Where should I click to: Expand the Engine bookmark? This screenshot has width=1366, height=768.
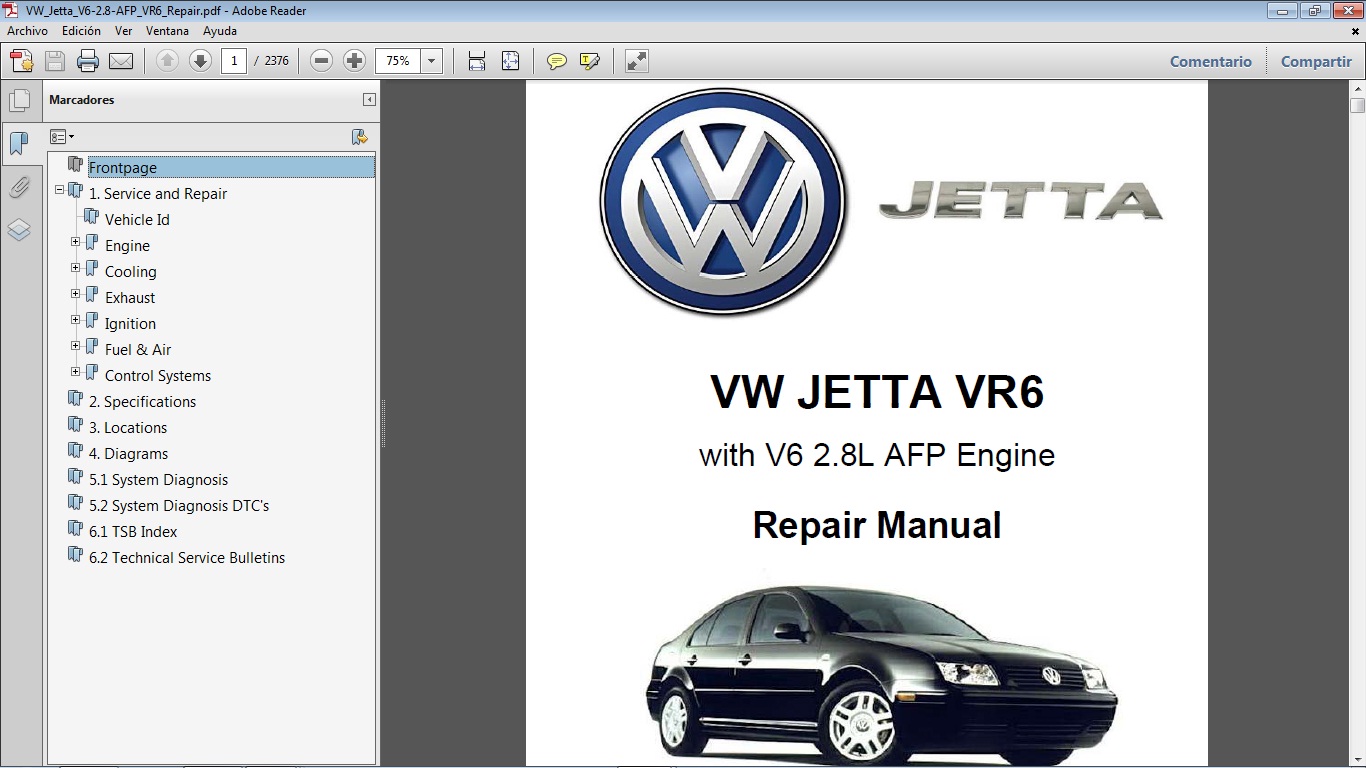75,241
